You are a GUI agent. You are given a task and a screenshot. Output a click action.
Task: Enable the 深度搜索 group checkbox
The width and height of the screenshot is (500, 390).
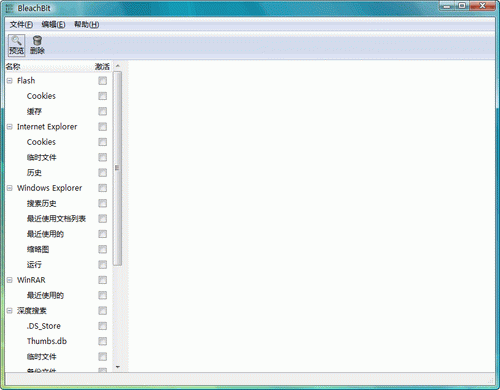click(103, 311)
